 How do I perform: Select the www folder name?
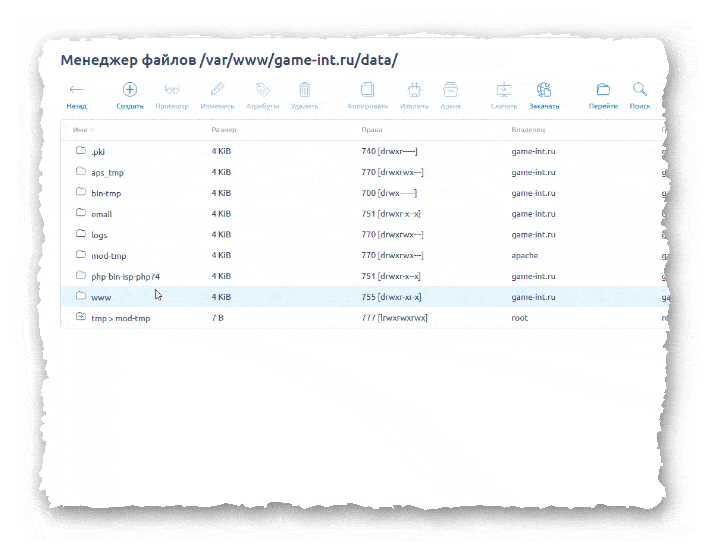click(101, 298)
